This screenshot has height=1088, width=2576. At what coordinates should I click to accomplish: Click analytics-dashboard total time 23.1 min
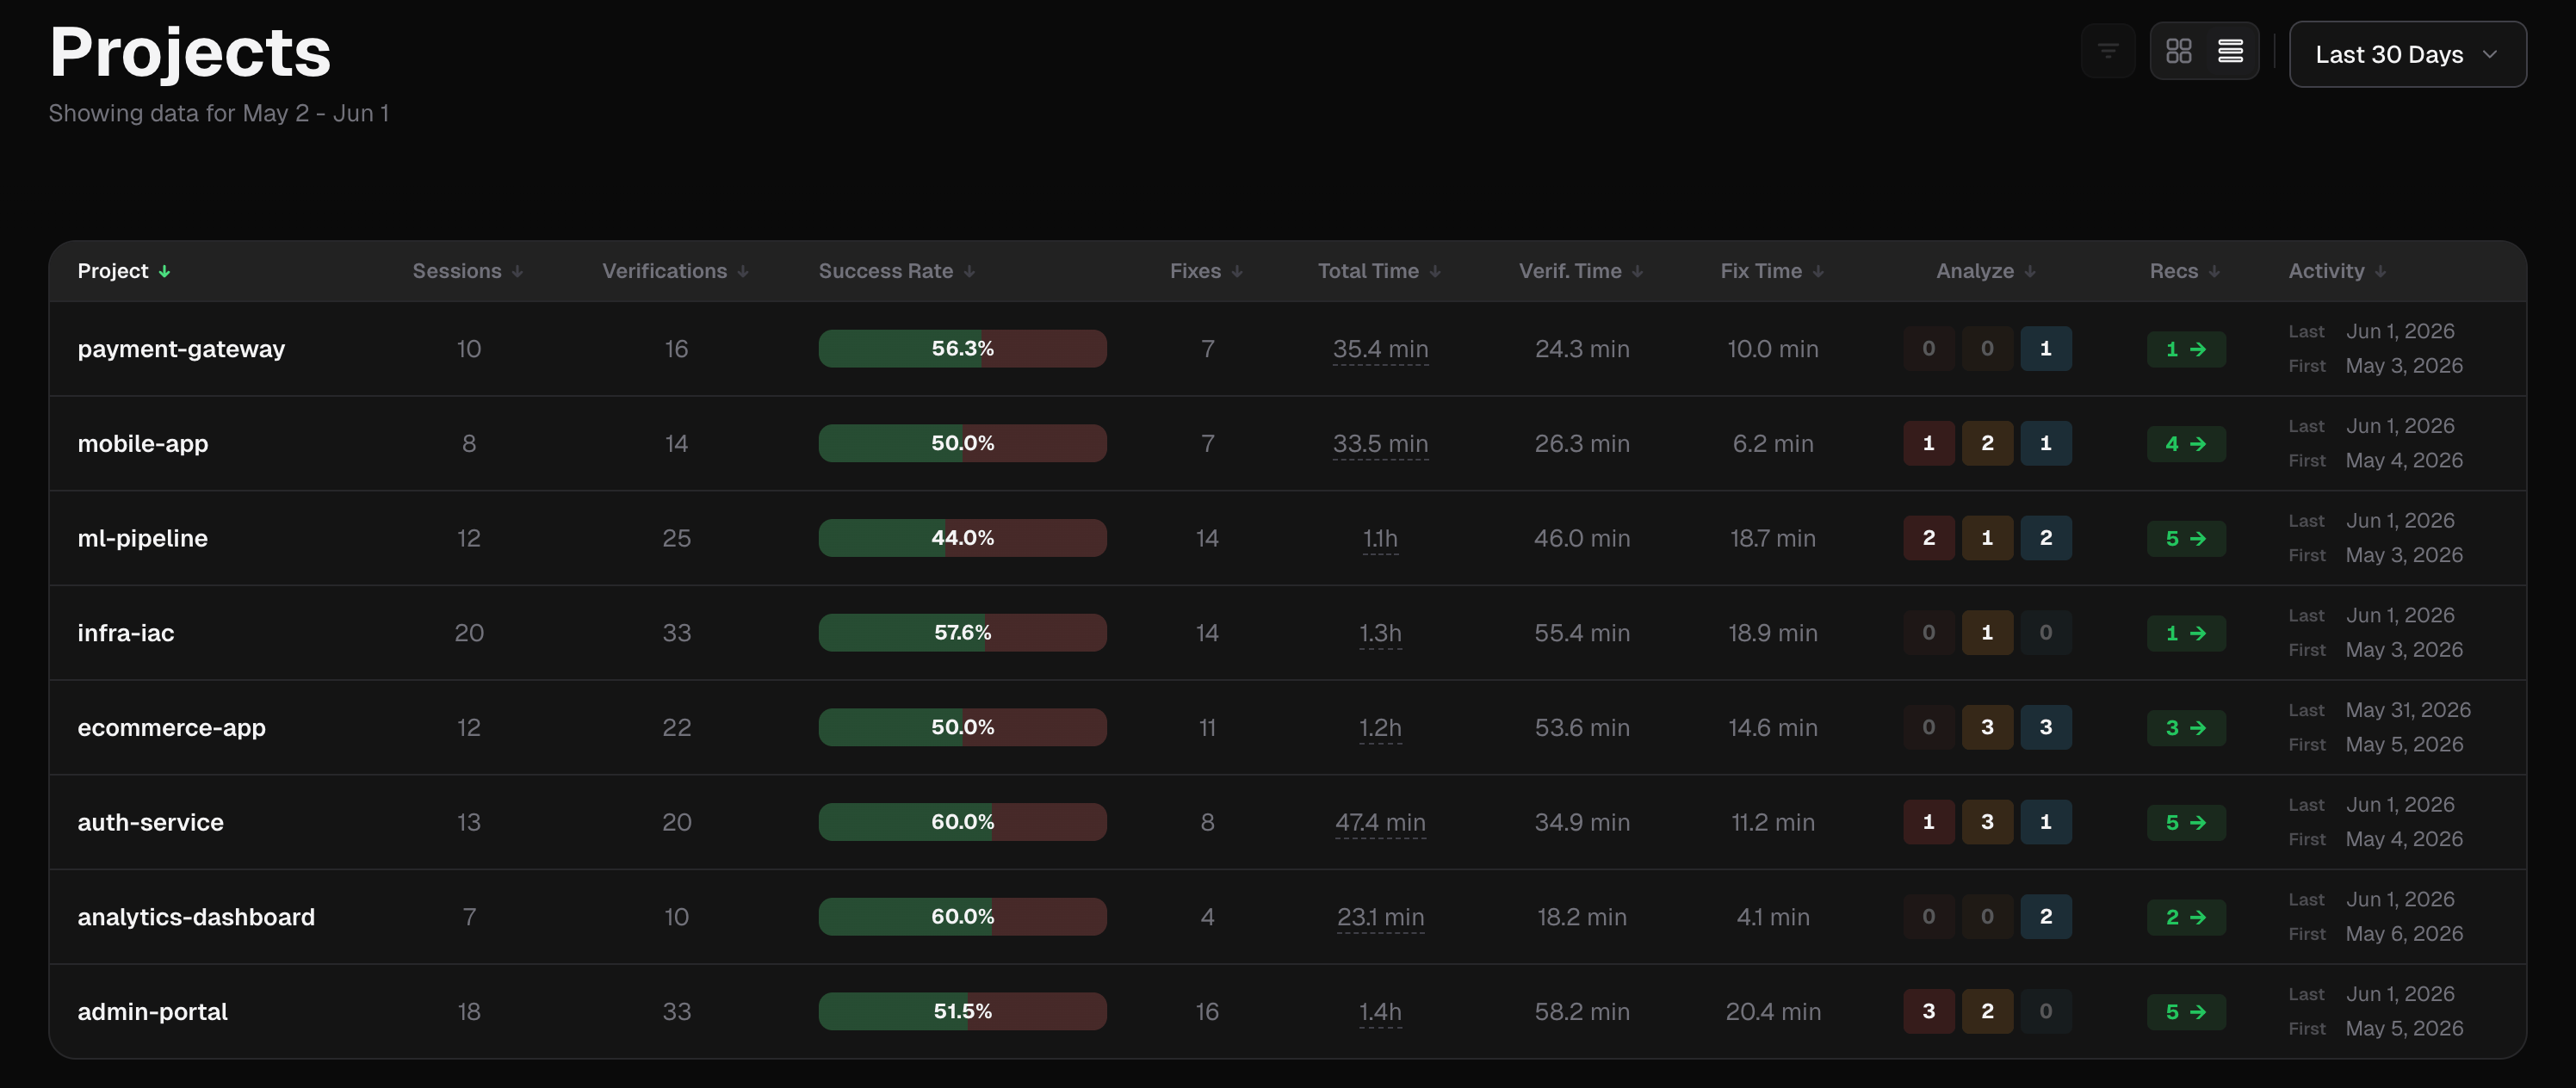click(x=1380, y=917)
